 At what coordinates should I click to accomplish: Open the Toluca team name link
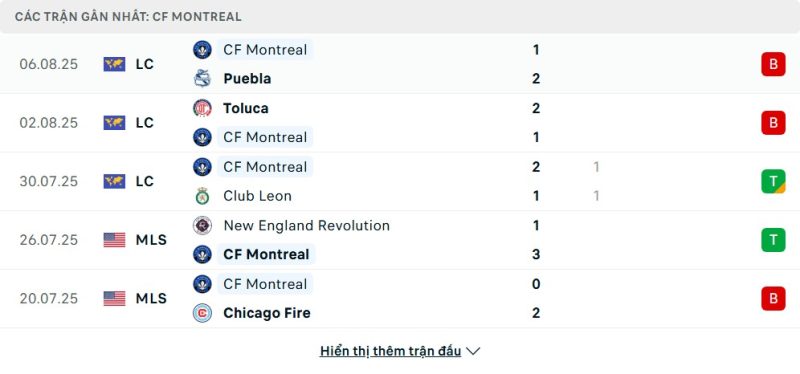coord(246,108)
